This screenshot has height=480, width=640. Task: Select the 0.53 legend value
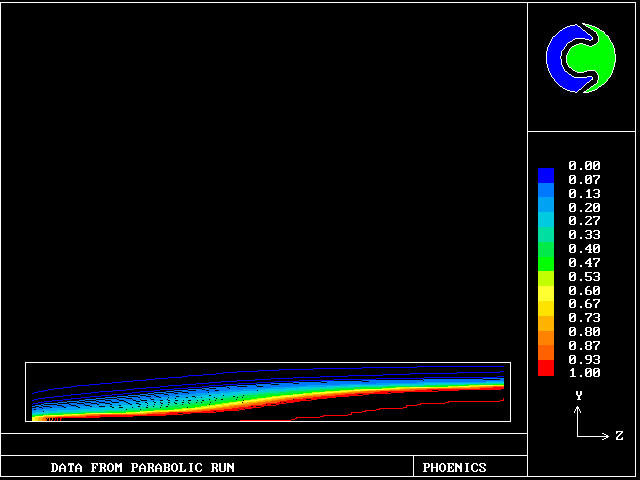(584, 276)
